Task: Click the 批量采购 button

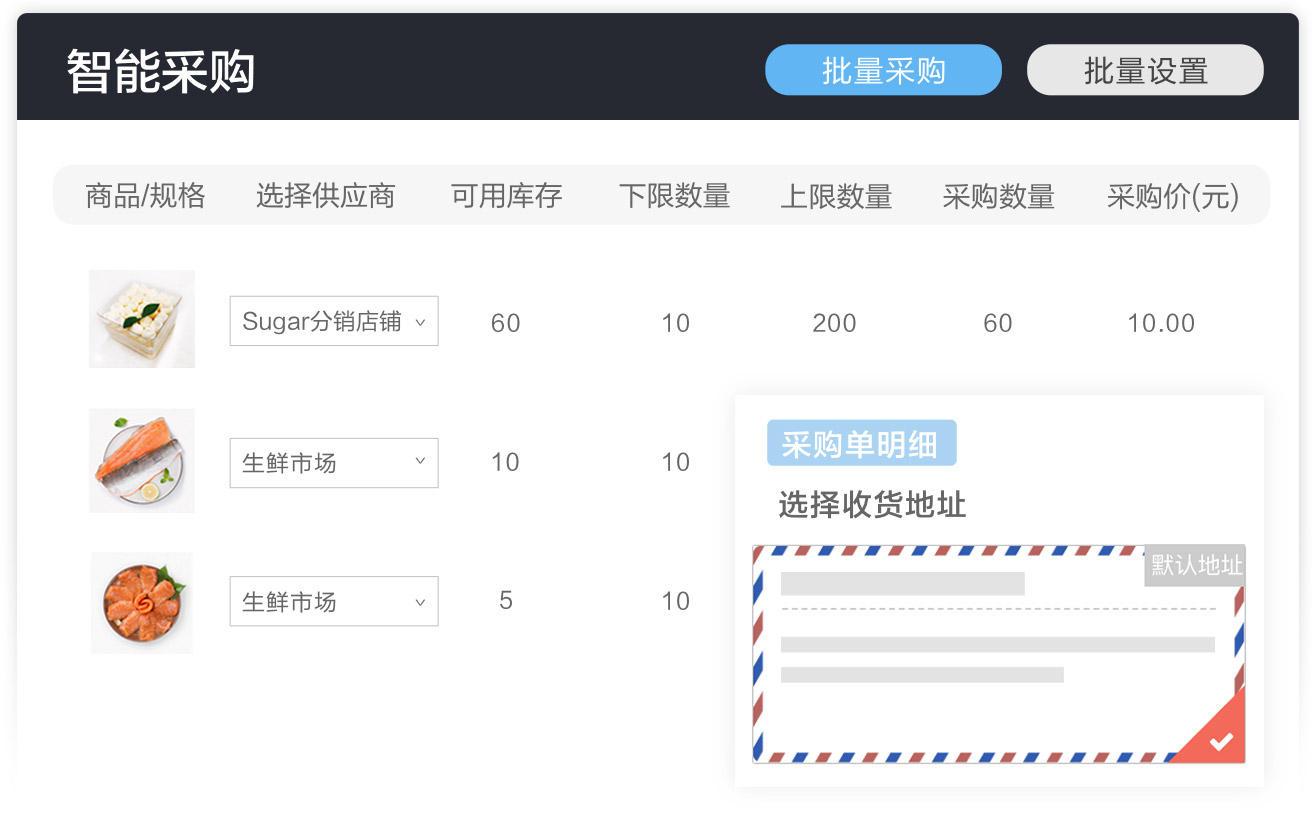Action: click(x=883, y=70)
